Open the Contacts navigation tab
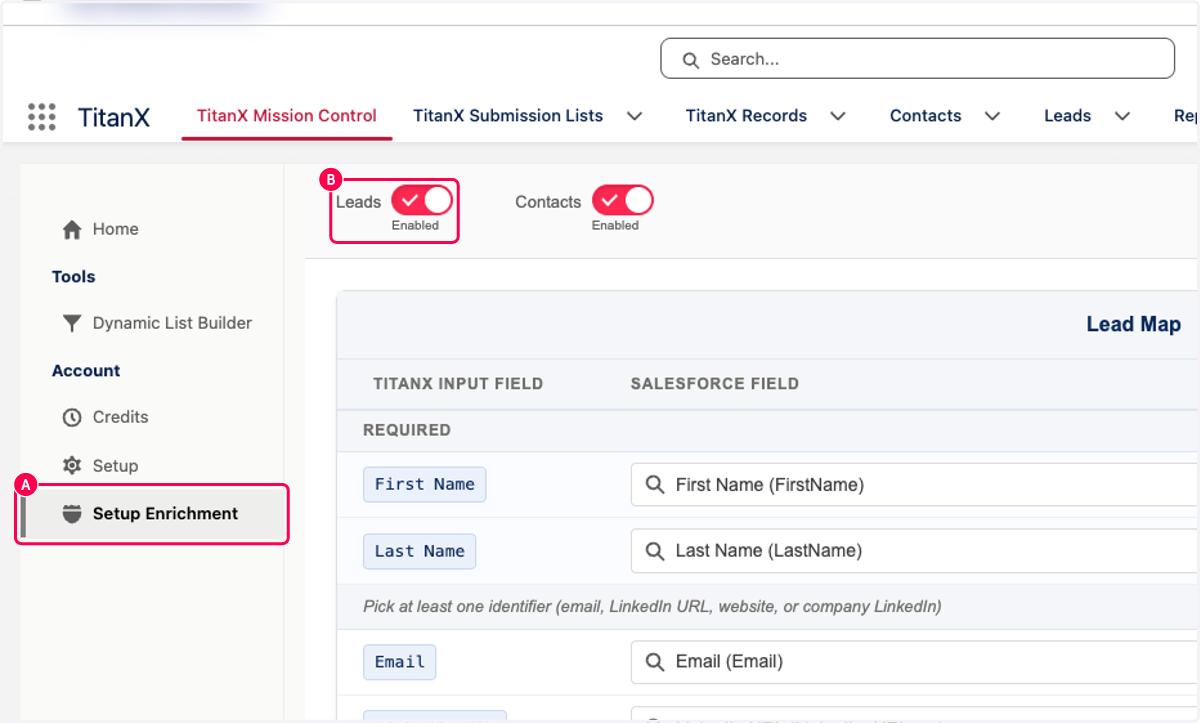This screenshot has height=723, width=1200. click(x=926, y=116)
